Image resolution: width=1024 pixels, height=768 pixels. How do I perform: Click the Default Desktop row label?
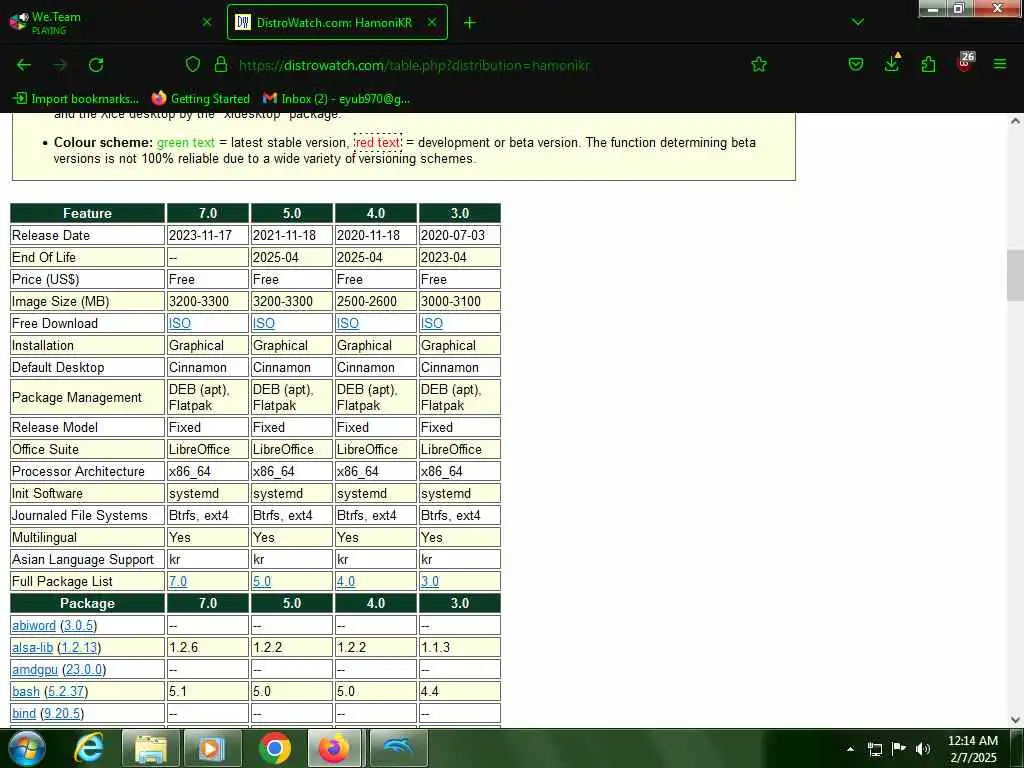tap(87, 367)
